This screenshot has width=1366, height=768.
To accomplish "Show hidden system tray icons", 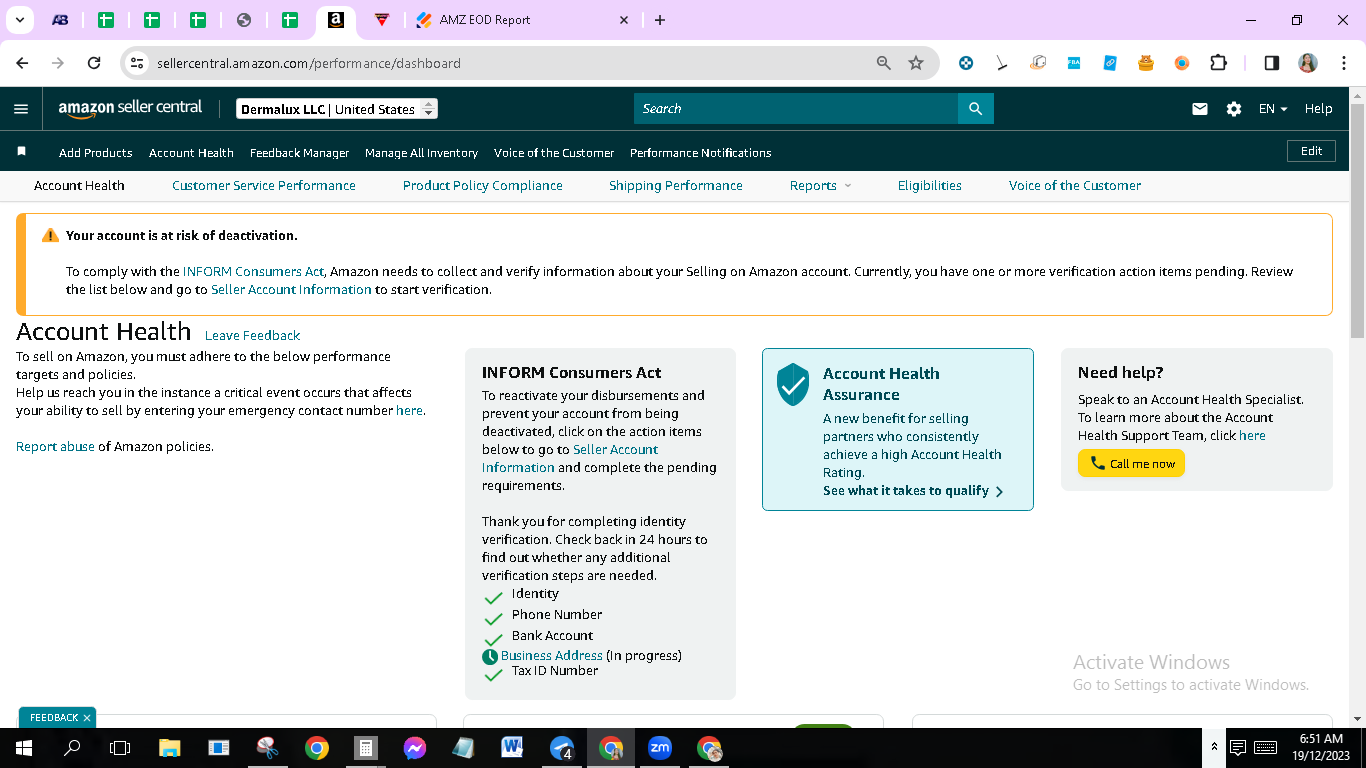I will (x=1214, y=748).
